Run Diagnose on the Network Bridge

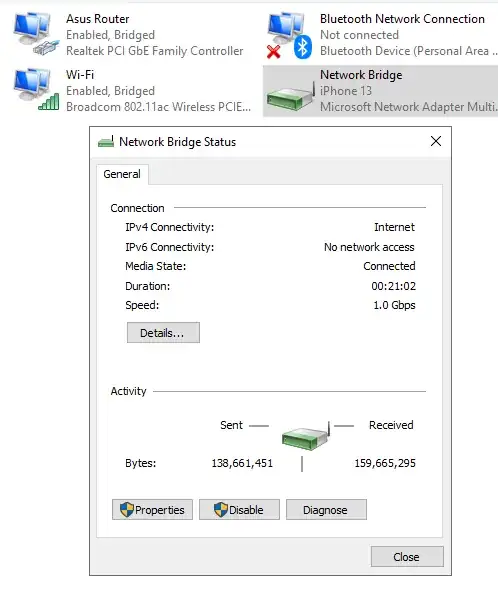pos(326,510)
